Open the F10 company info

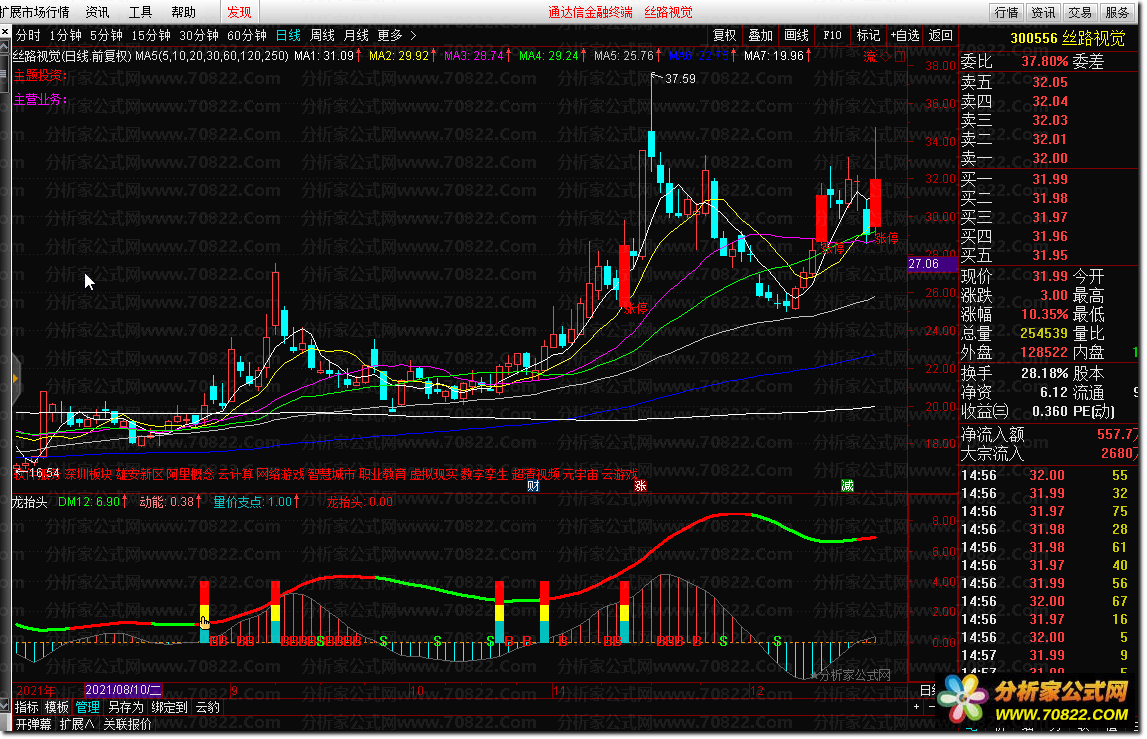point(832,35)
